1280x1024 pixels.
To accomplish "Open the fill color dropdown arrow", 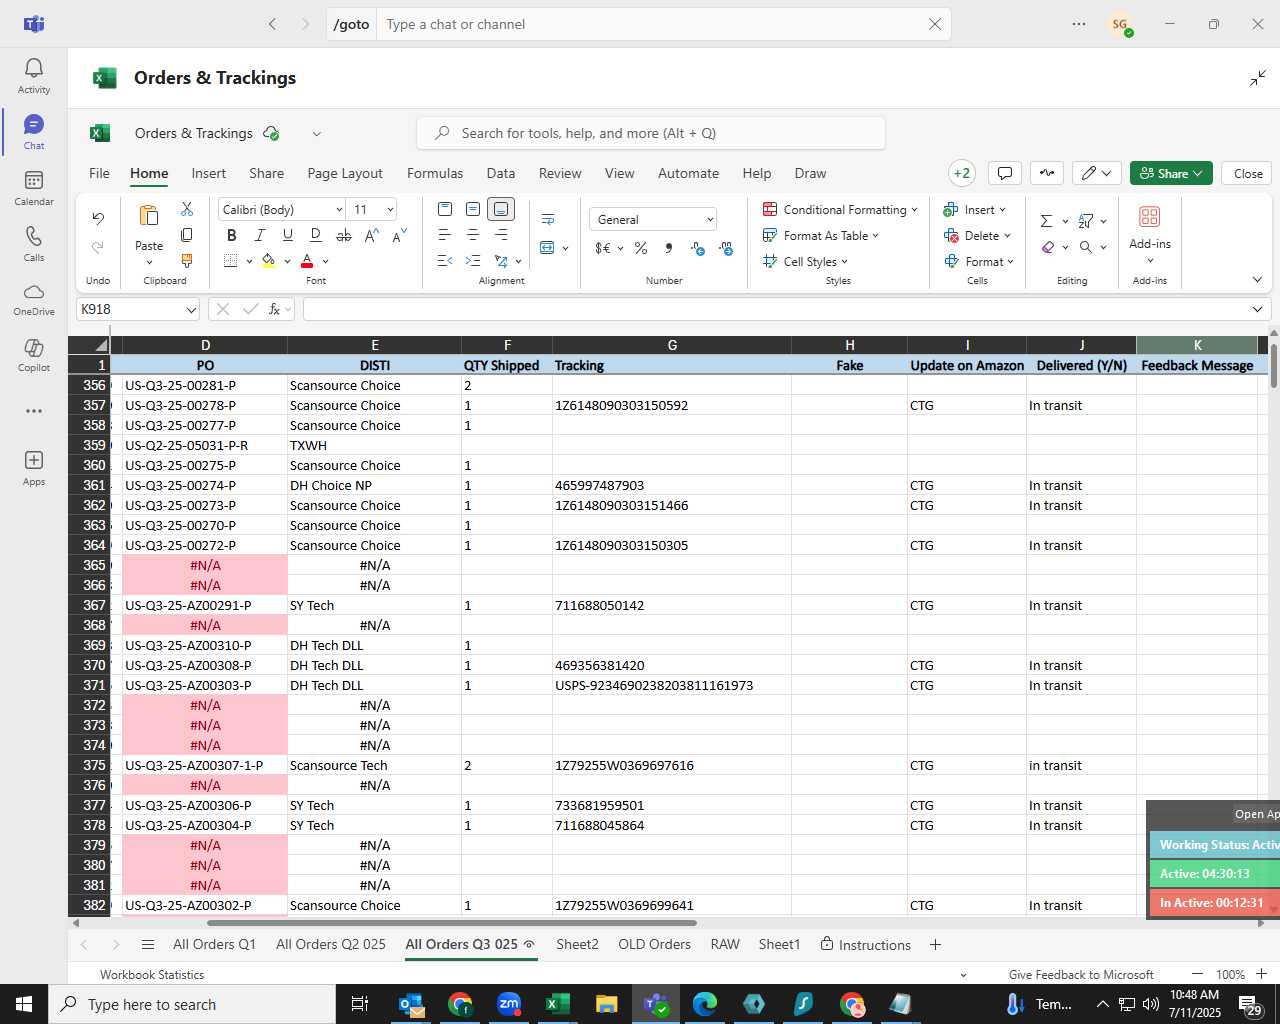I will (287, 262).
